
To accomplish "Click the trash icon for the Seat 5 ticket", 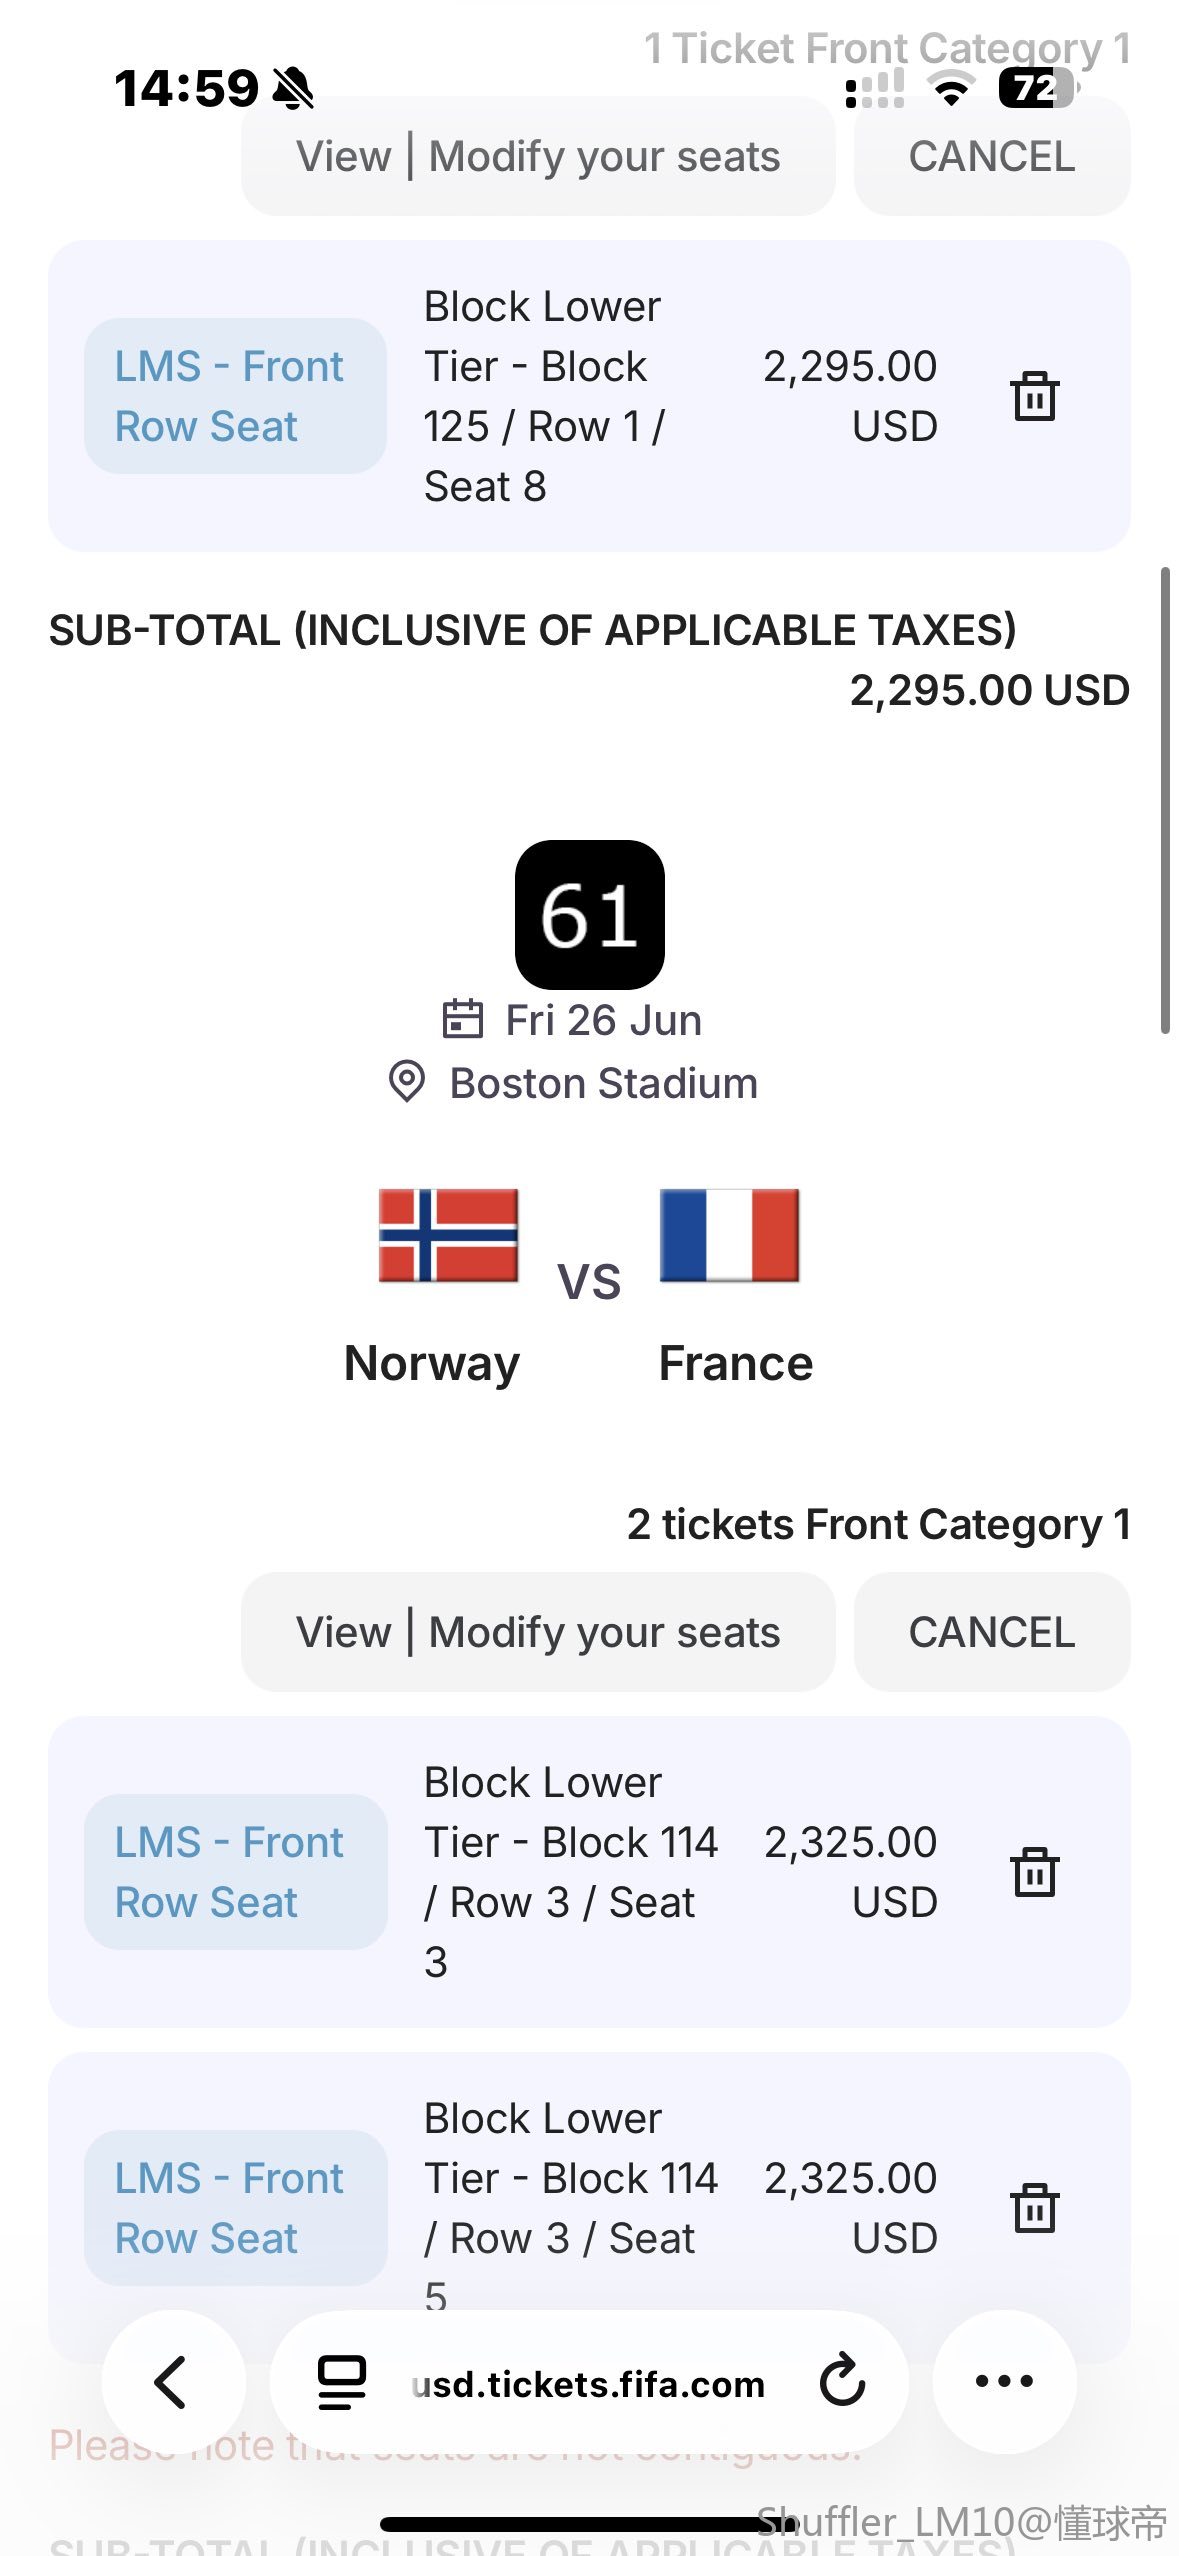I will [1034, 2208].
